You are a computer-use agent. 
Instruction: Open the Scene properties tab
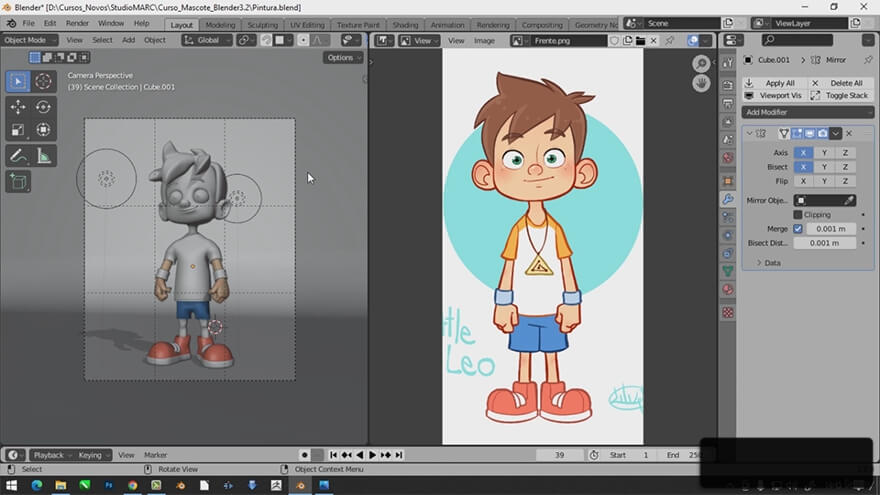point(728,140)
